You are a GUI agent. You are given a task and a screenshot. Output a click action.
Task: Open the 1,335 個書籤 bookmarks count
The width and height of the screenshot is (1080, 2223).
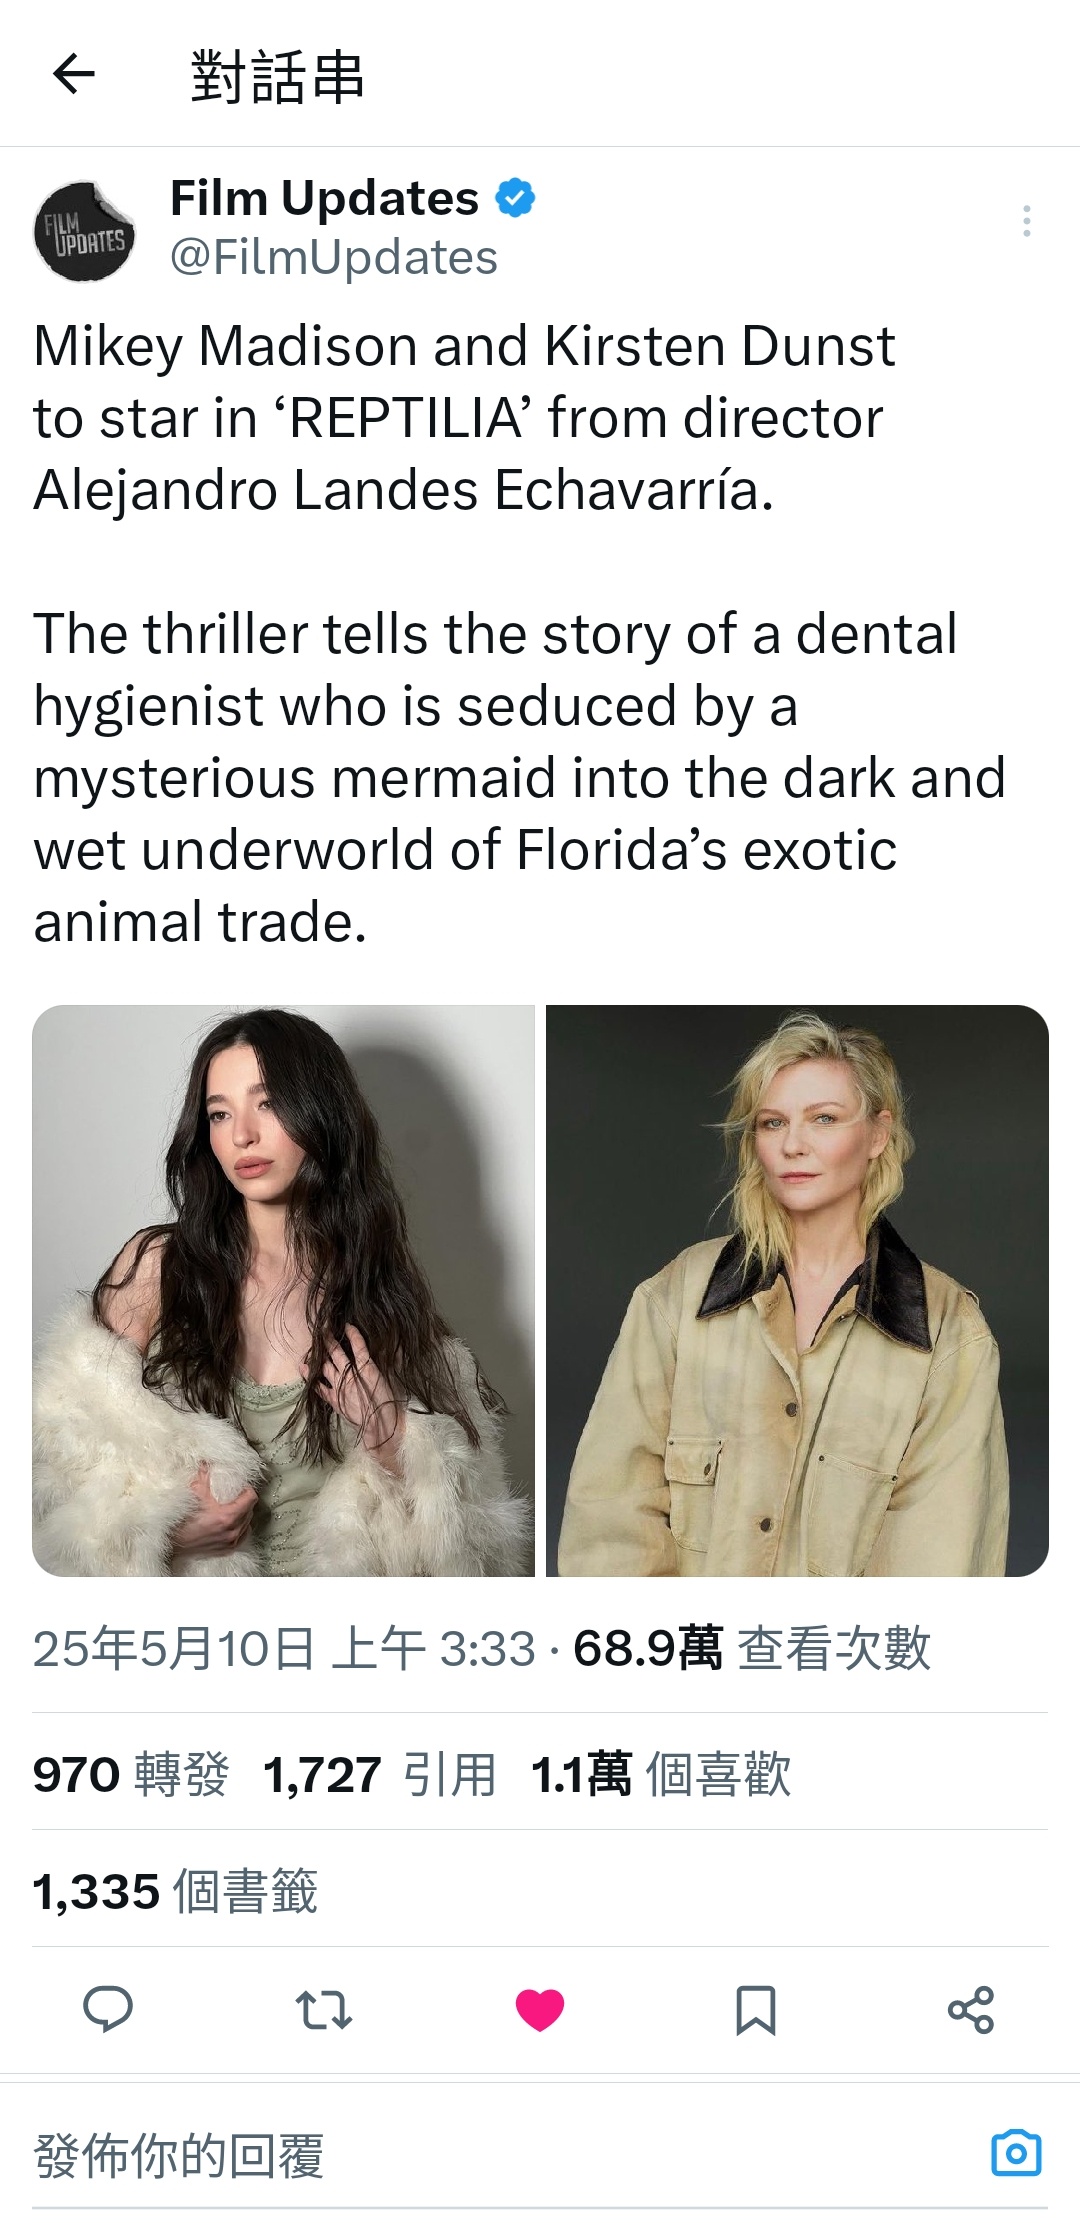176,1891
